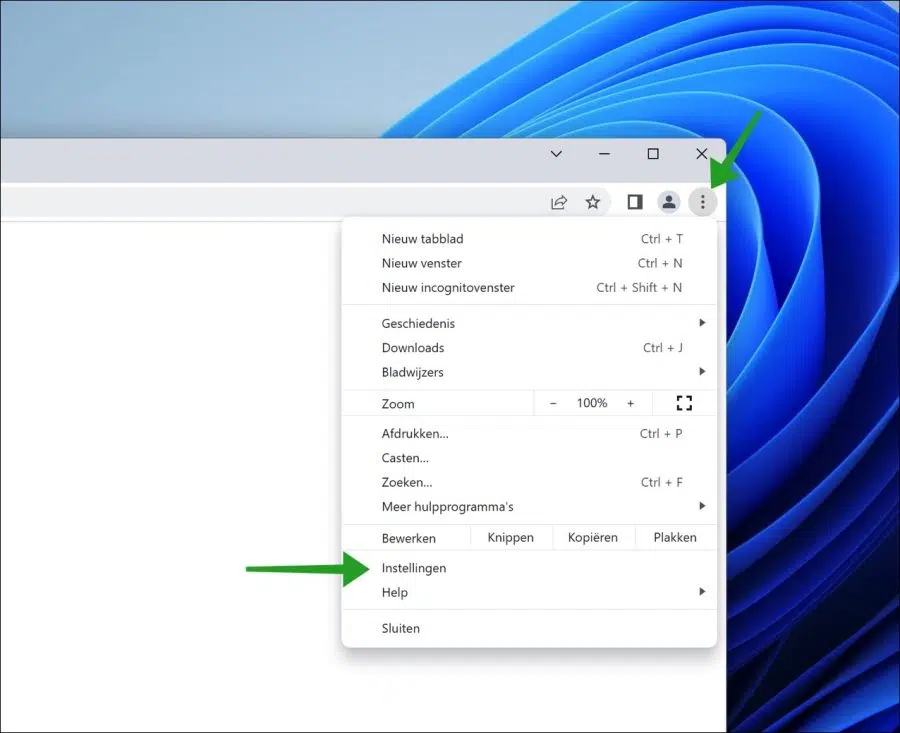Select Nieuw venster
The image size is (900, 733).
point(529,263)
